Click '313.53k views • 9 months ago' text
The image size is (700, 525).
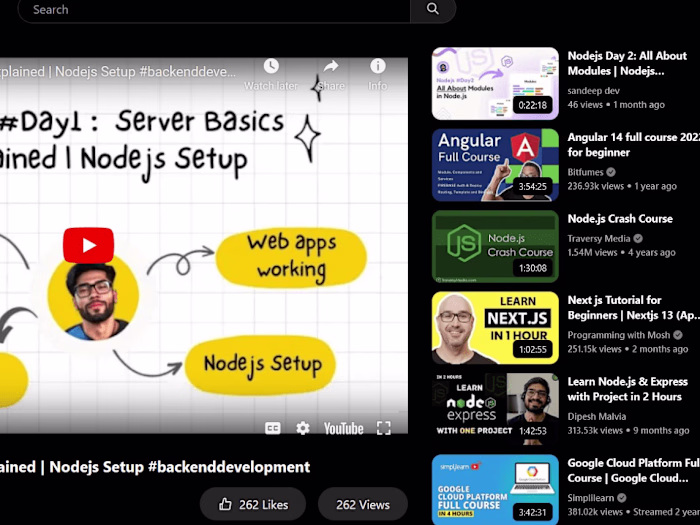coord(628,431)
